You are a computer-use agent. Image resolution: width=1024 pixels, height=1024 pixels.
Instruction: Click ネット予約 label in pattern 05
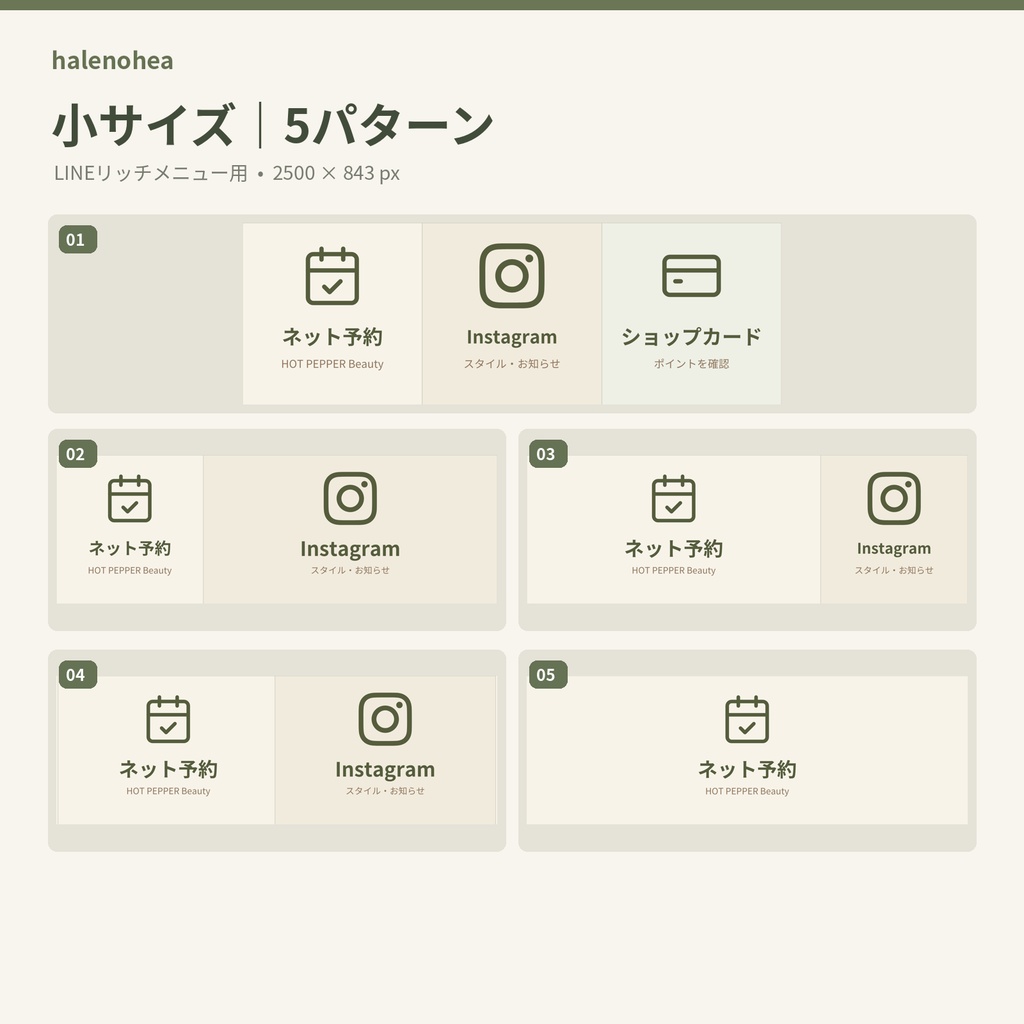(747, 769)
